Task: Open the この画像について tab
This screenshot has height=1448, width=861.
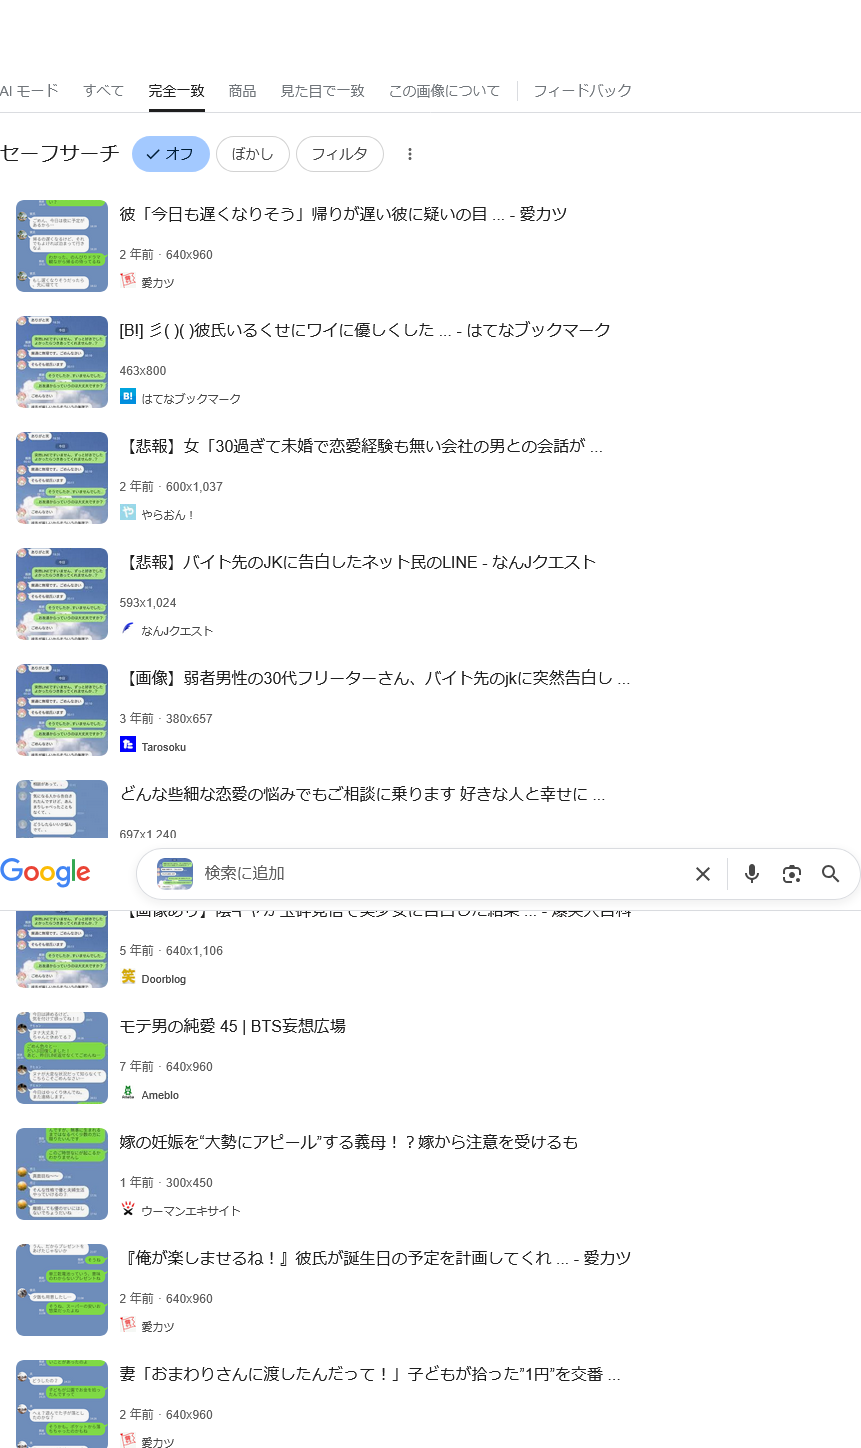Action: [x=444, y=91]
